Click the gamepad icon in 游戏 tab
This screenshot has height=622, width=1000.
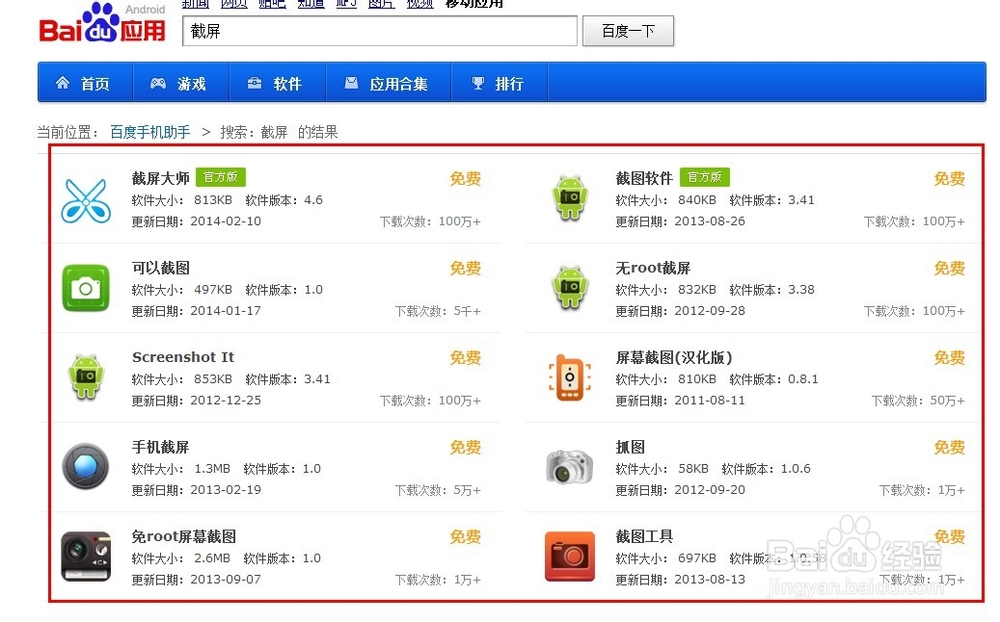158,83
